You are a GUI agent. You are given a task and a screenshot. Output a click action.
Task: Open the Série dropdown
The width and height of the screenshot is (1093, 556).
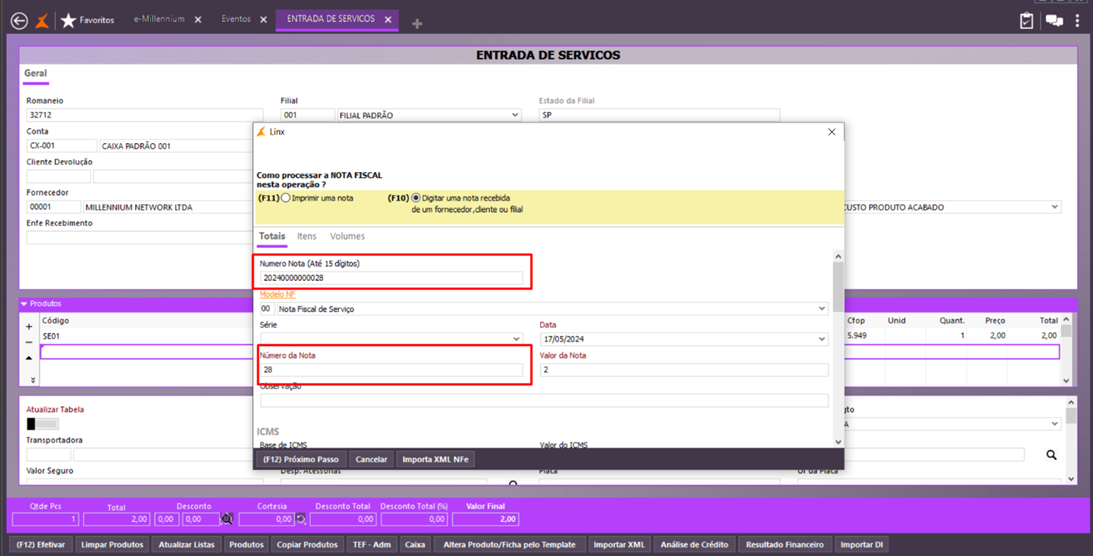point(517,339)
